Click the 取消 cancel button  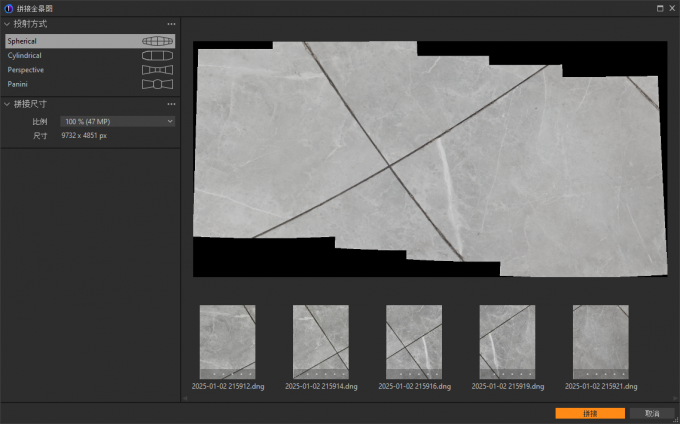[x=652, y=414]
